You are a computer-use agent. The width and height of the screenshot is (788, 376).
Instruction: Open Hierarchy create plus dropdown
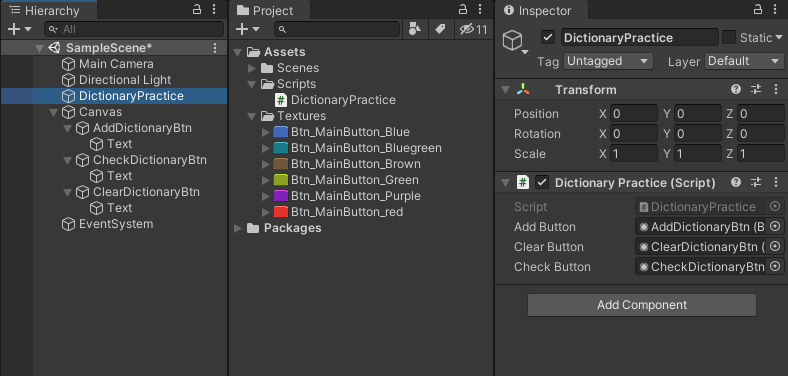tap(20, 29)
